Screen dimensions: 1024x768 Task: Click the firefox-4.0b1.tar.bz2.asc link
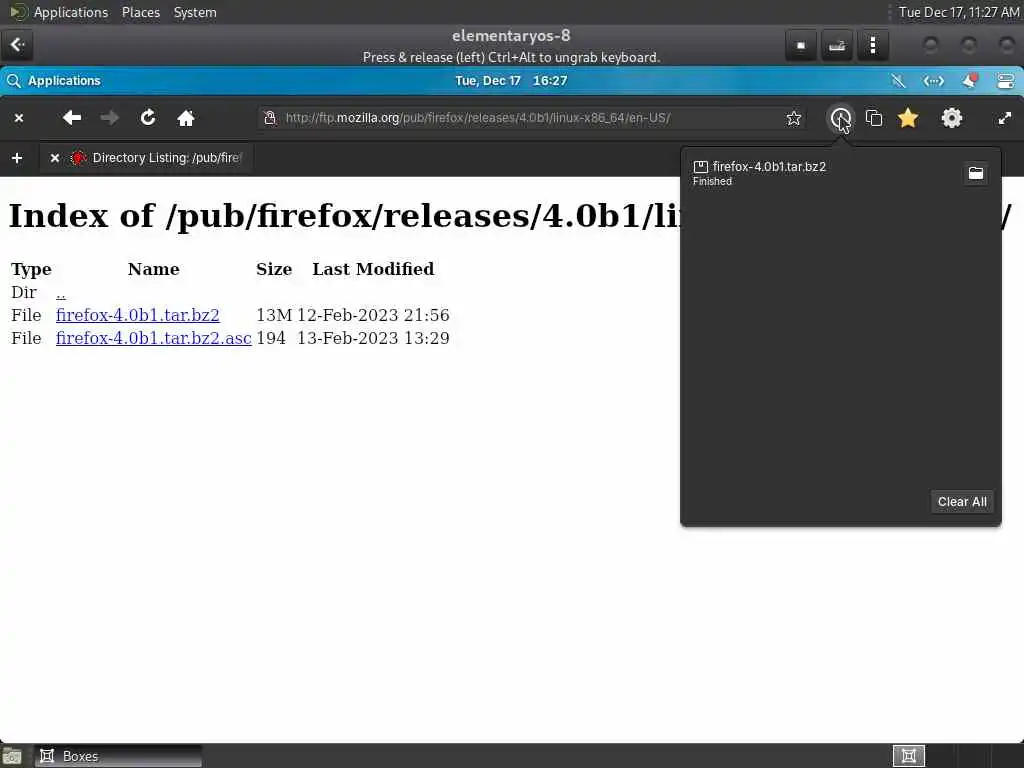153,338
